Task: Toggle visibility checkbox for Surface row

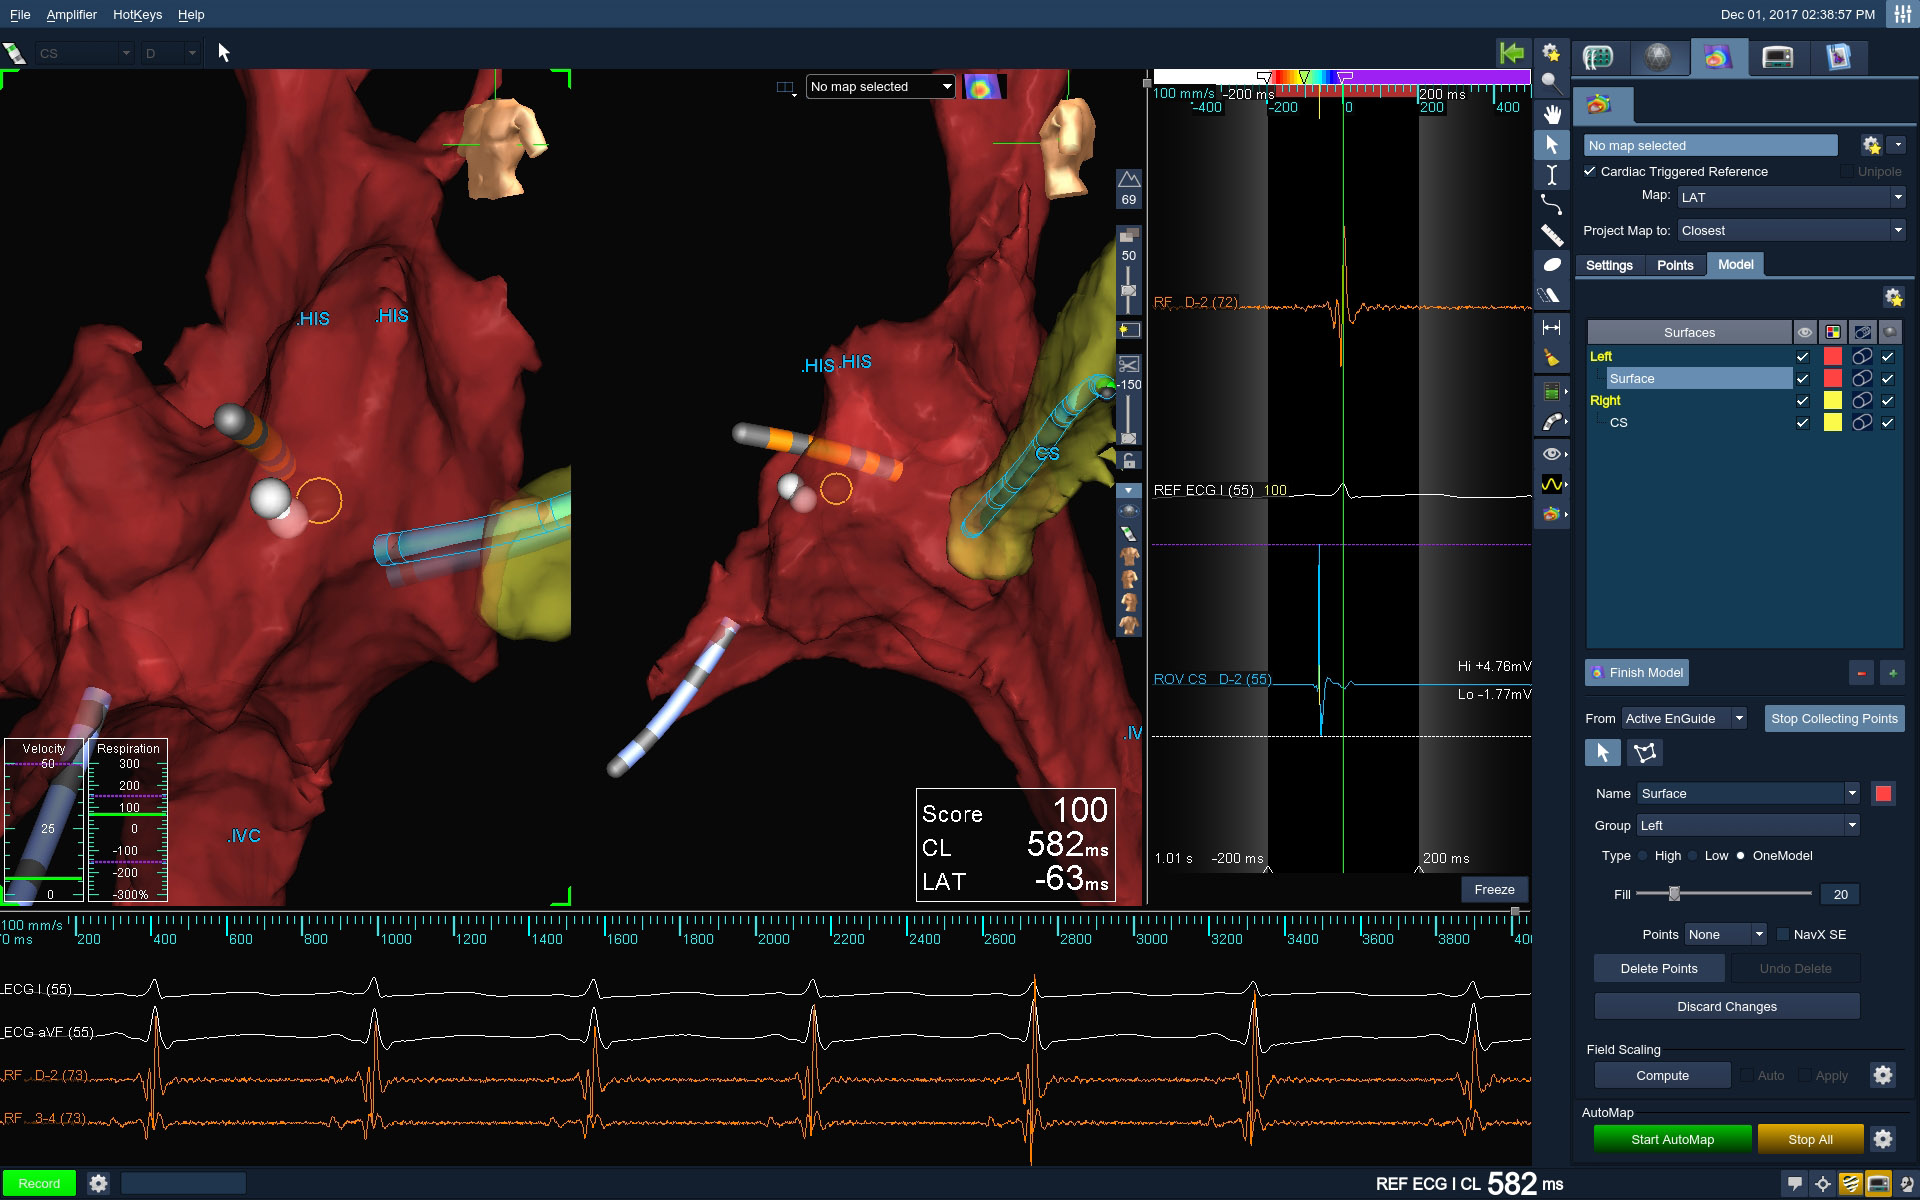Action: [x=1802, y=379]
